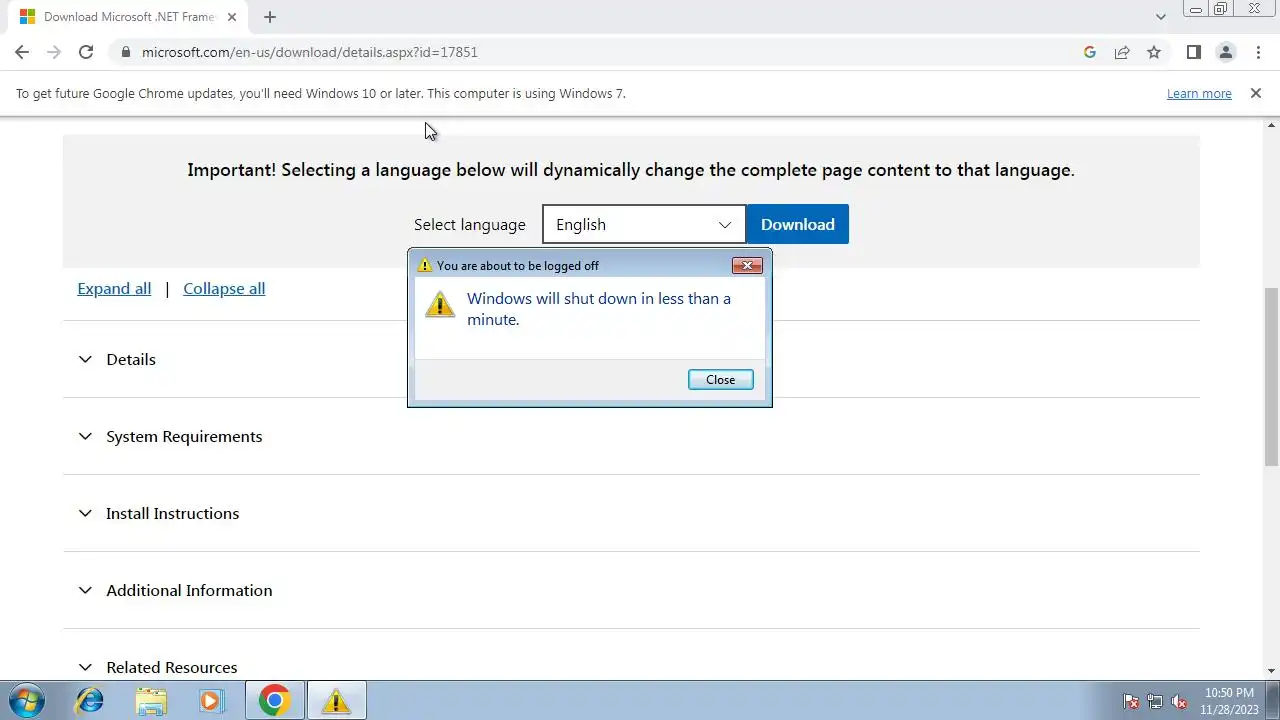This screenshot has width=1280, height=720.
Task: Click the Collapse all link
Action: click(x=224, y=288)
